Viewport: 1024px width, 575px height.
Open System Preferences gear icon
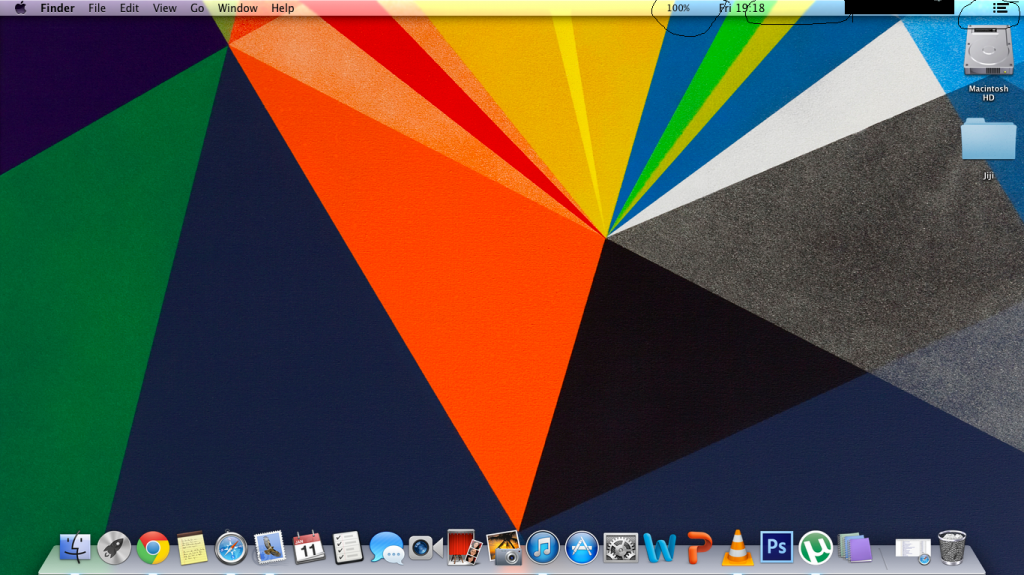(620, 548)
